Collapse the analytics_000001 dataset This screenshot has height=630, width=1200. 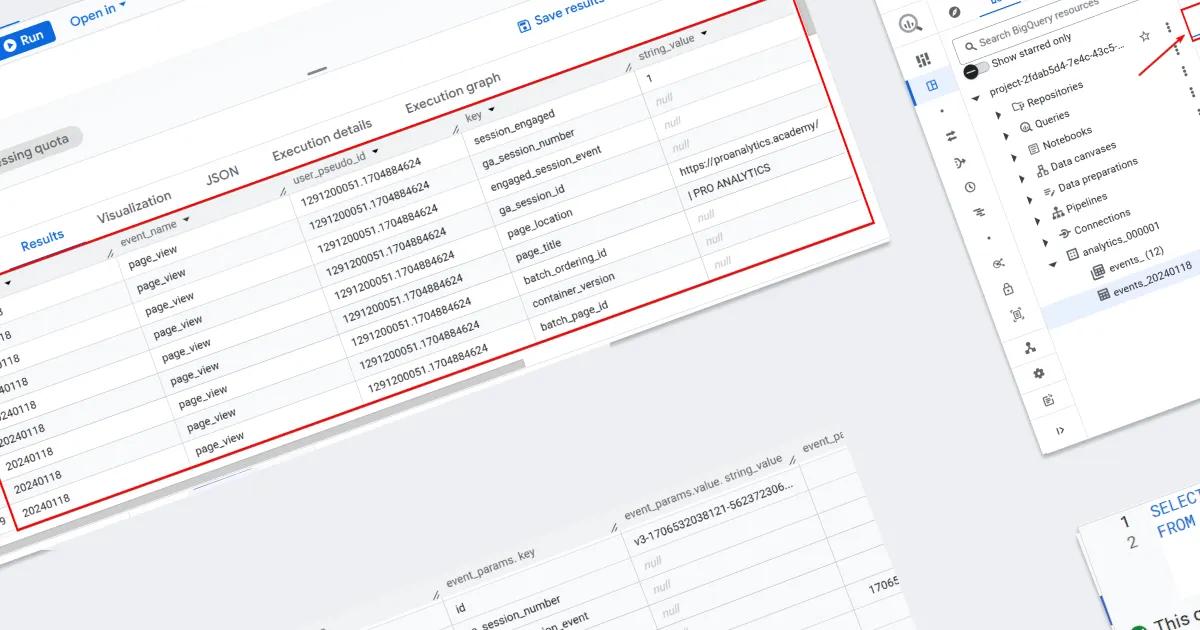(x=1052, y=265)
